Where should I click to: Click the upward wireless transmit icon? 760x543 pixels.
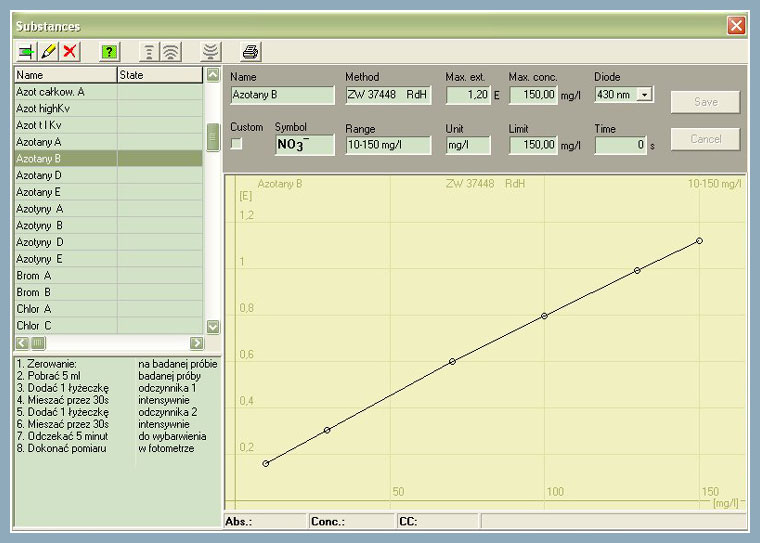[x=171, y=51]
